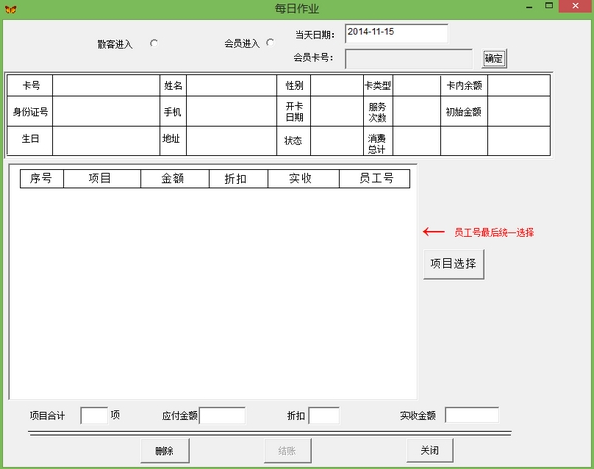Click the 员工号 column header
The height and width of the screenshot is (469, 594).
pos(375,178)
